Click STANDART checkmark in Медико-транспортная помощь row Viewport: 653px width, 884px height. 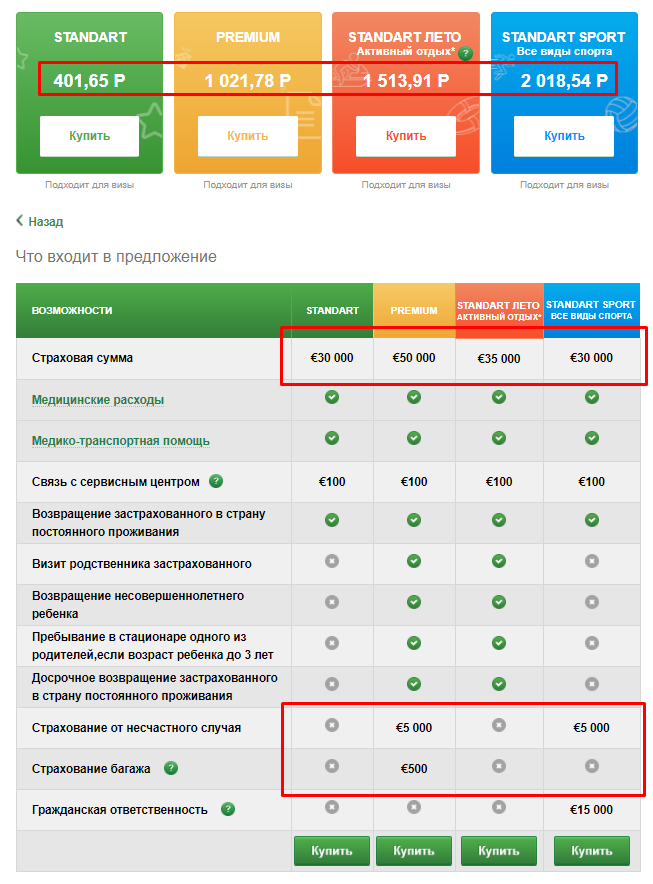click(332, 438)
